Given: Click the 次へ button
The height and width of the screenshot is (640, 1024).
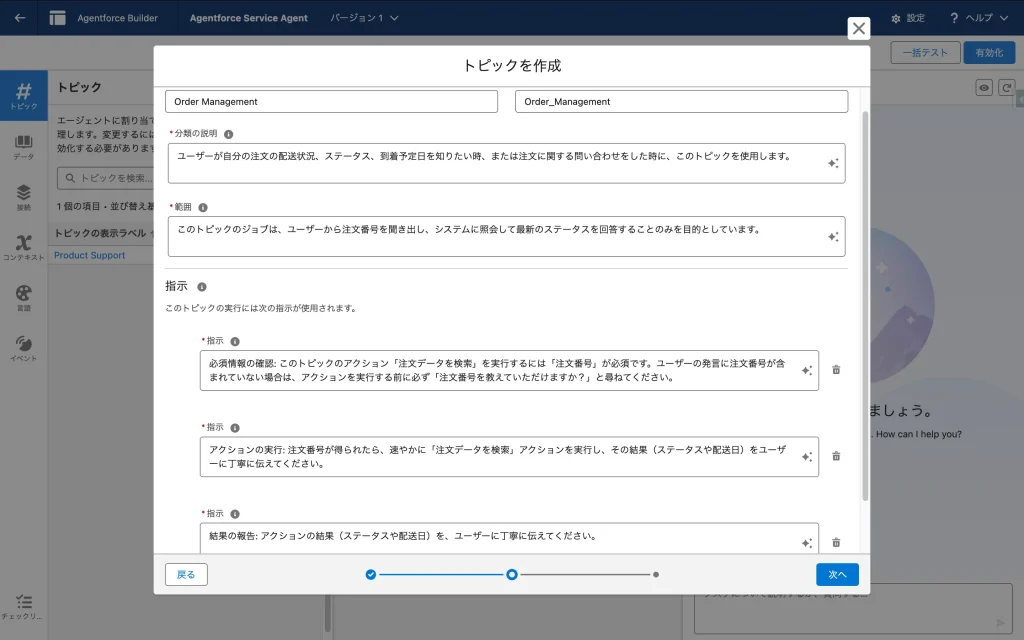Looking at the screenshot, I should (x=837, y=575).
